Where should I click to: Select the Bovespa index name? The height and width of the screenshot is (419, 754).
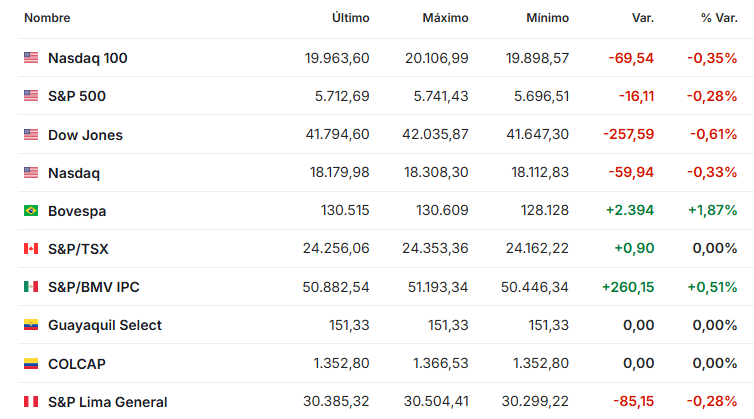(77, 211)
